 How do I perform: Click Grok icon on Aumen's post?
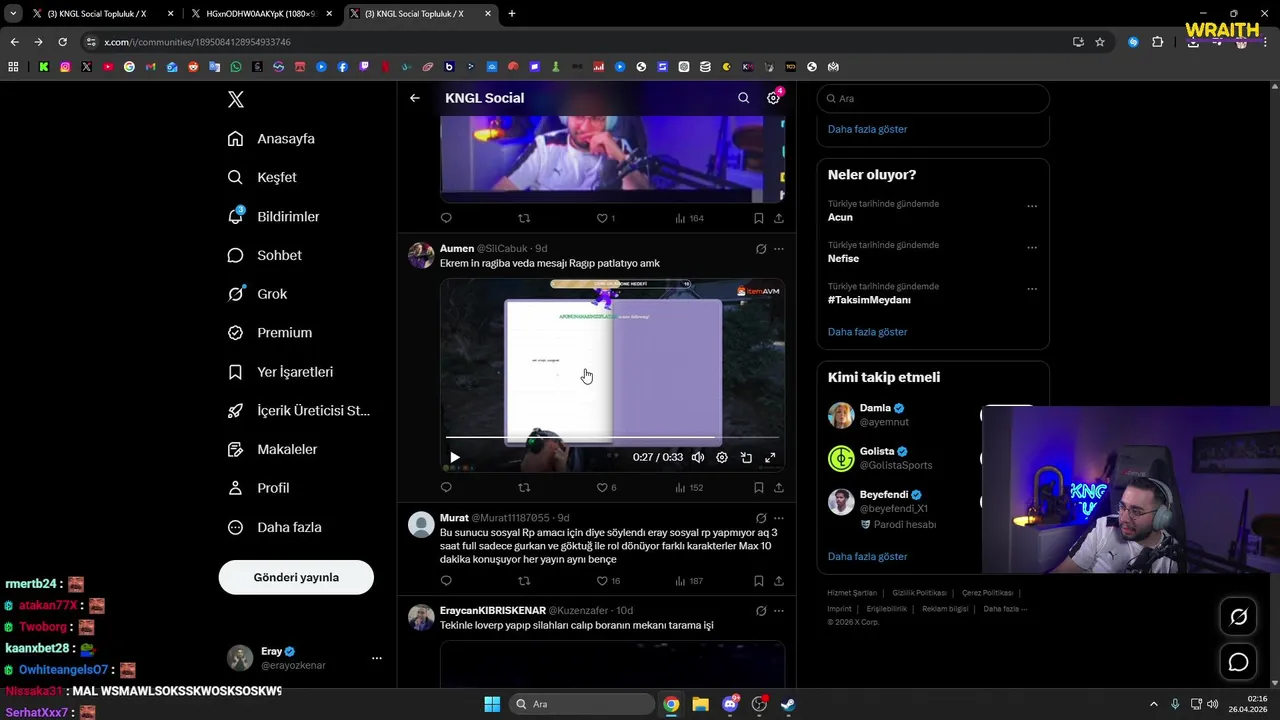[x=761, y=249]
